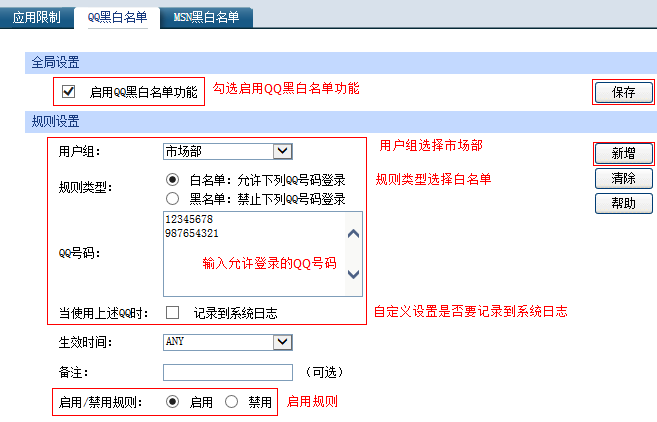
Task: Select the 白名单 radio option
Action: [x=172, y=180]
